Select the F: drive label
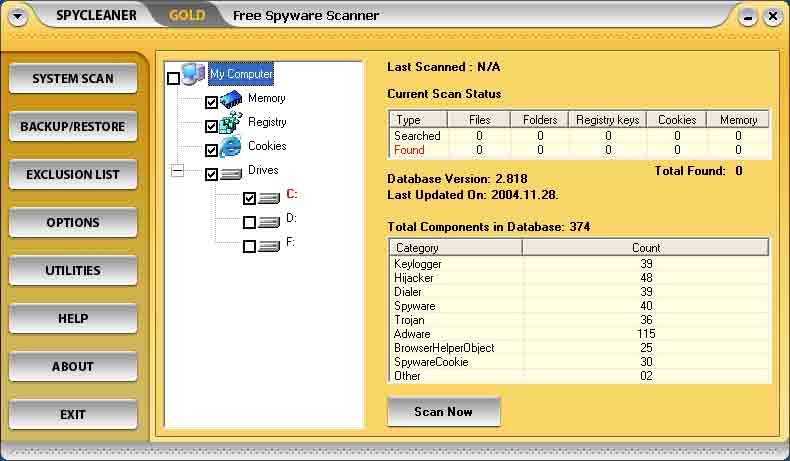 290,242
